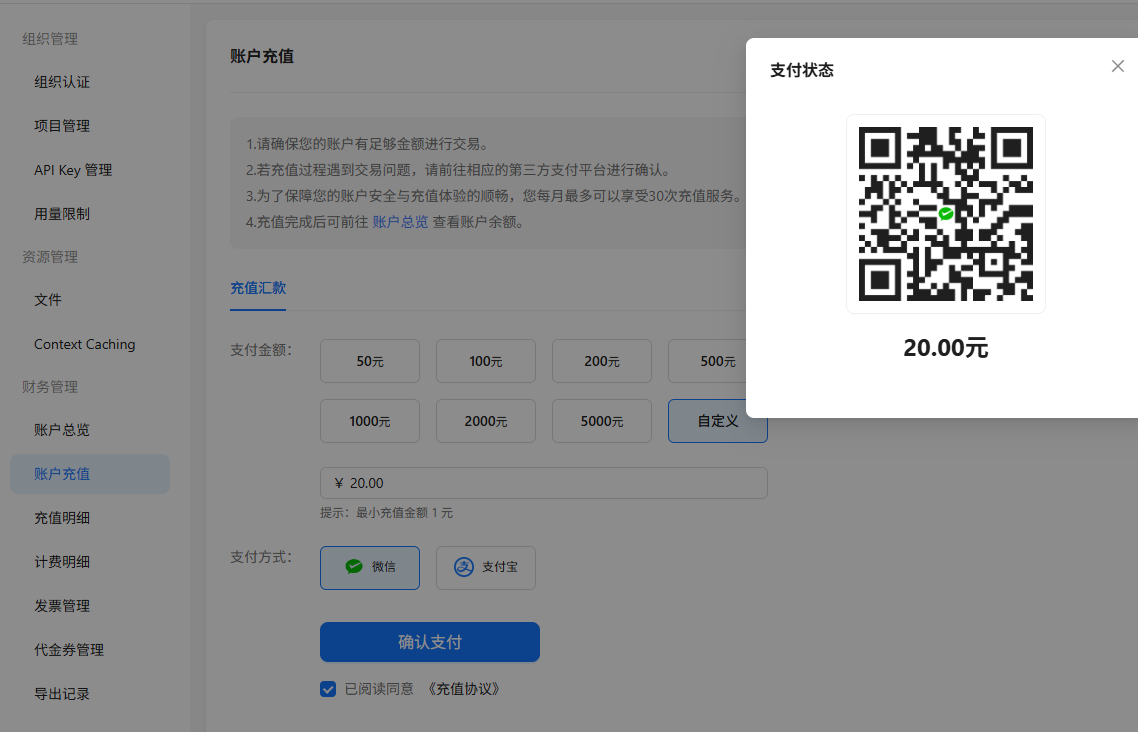Choose the 1000元 amount option
Image resolution: width=1138 pixels, height=732 pixels.
(370, 421)
